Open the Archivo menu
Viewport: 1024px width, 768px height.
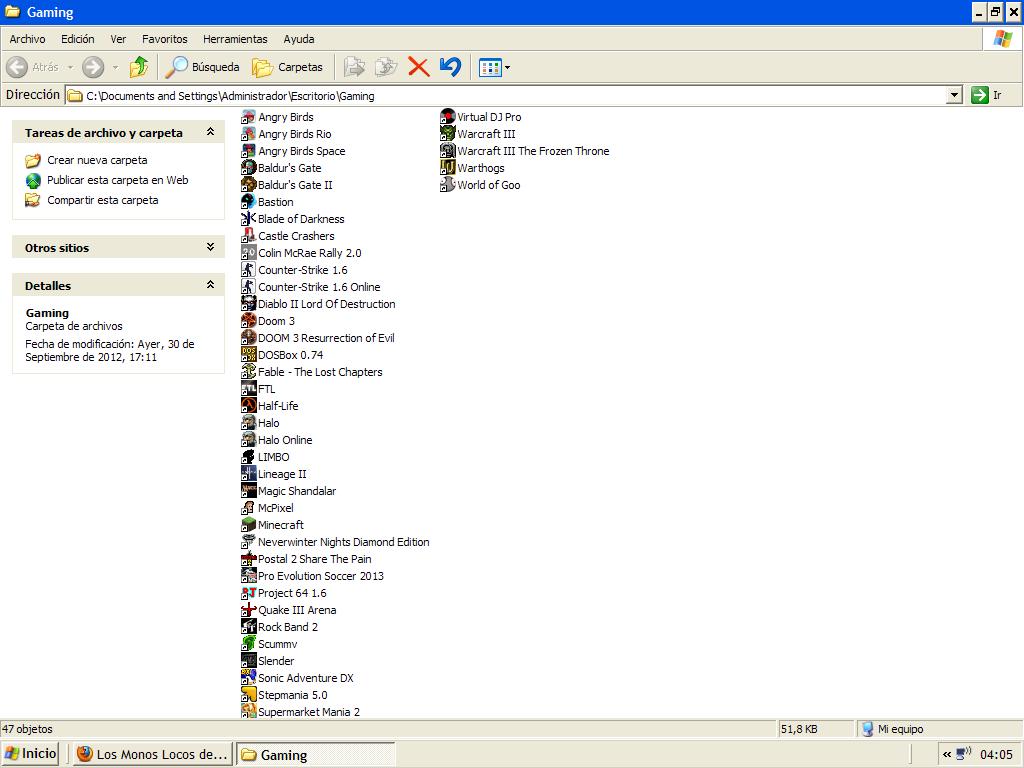point(27,39)
